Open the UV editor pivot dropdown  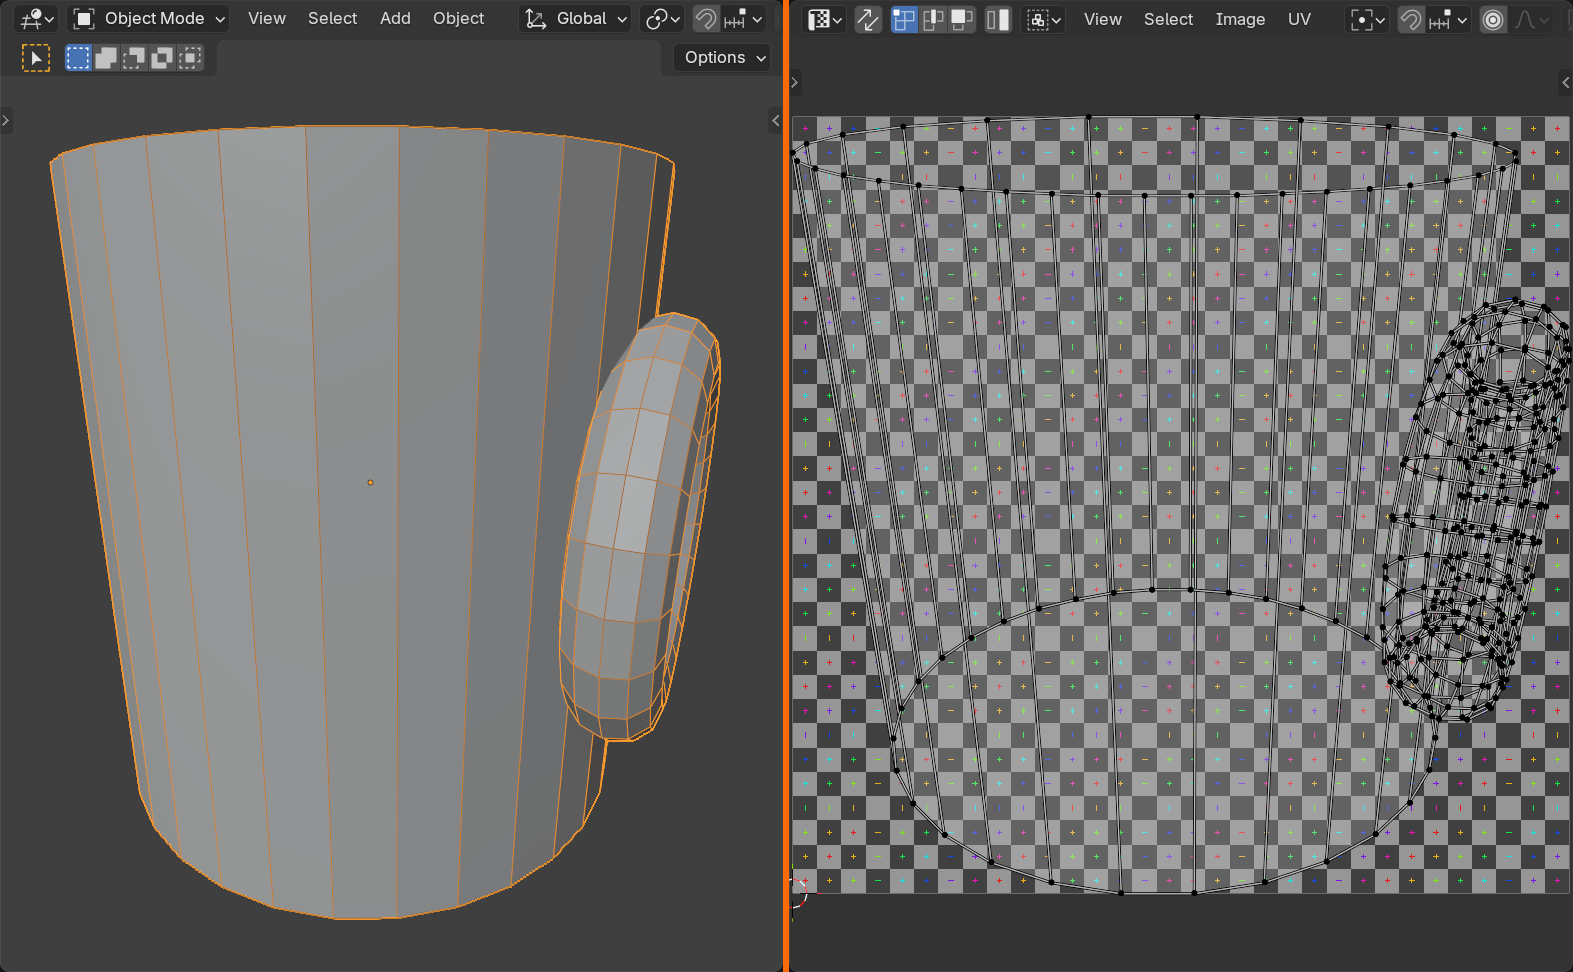tap(1367, 19)
